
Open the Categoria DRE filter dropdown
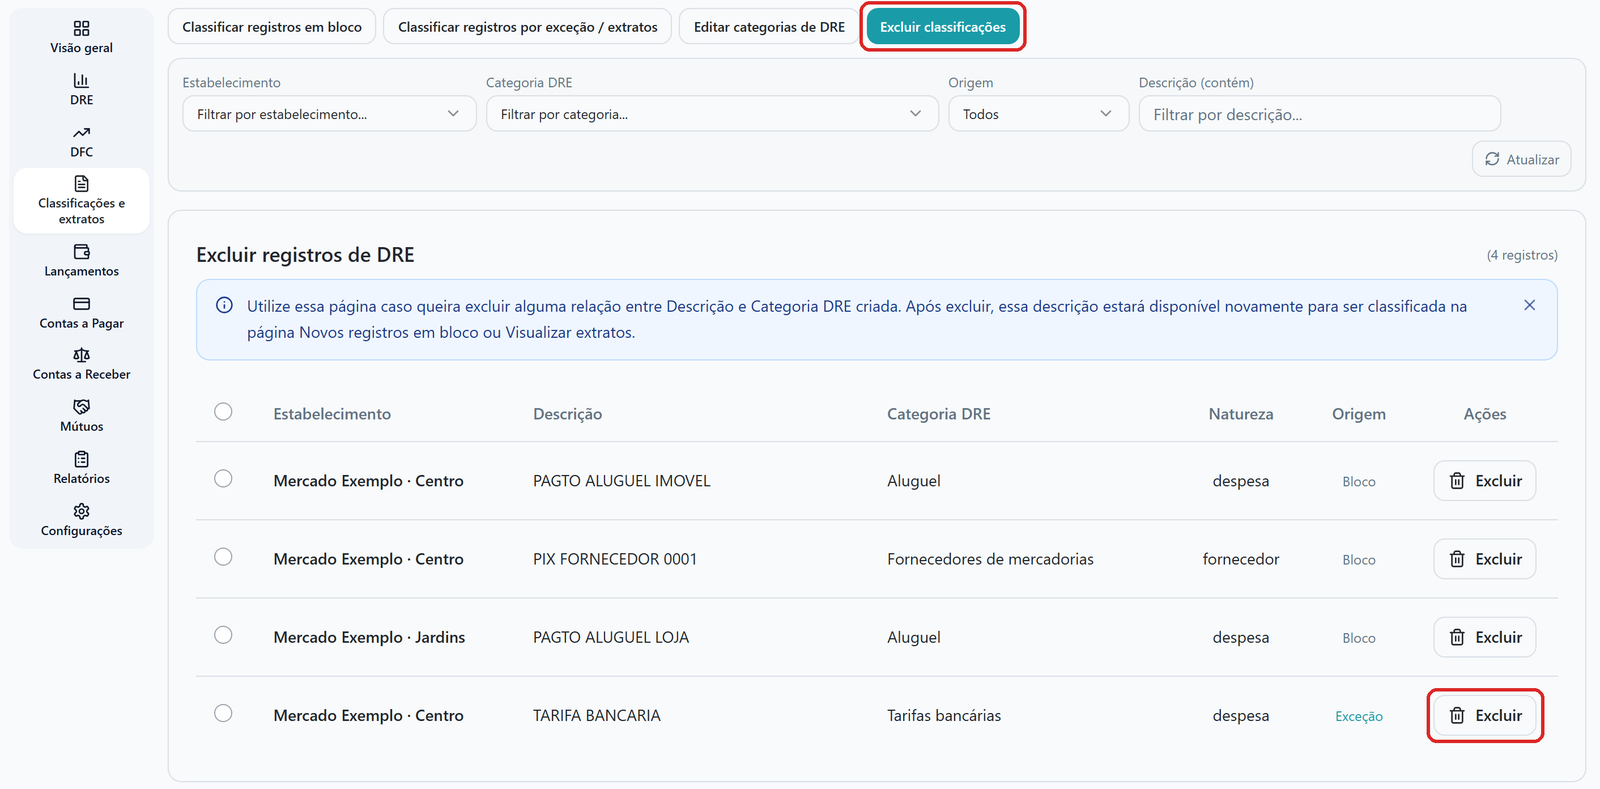pos(712,114)
